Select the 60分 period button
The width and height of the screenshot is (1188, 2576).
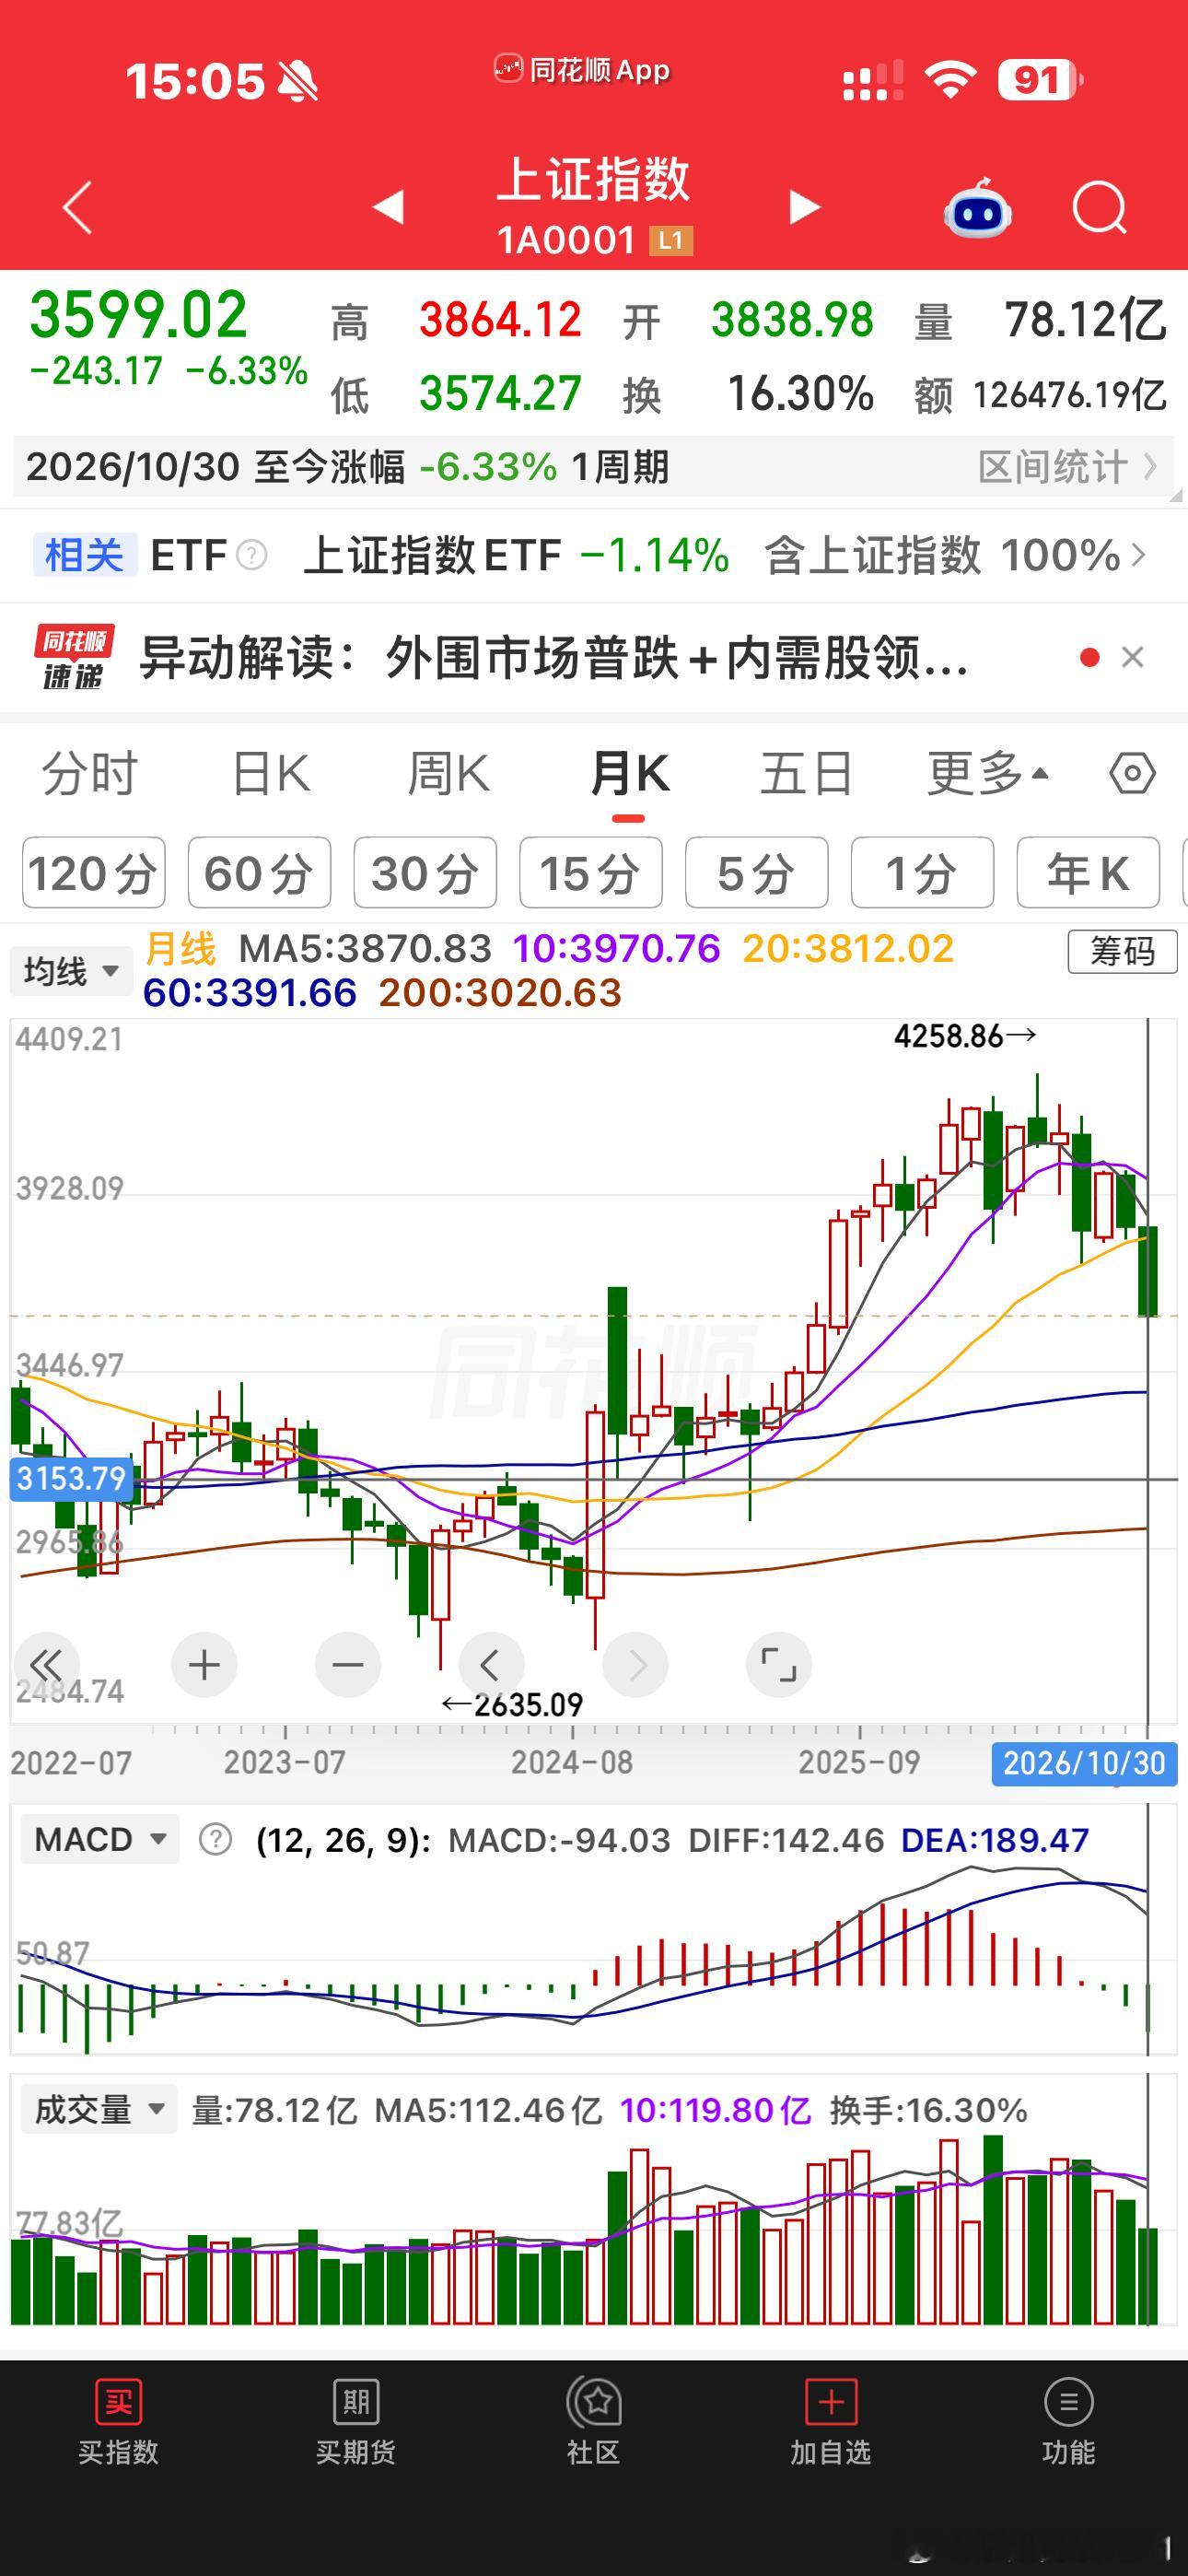coord(260,873)
